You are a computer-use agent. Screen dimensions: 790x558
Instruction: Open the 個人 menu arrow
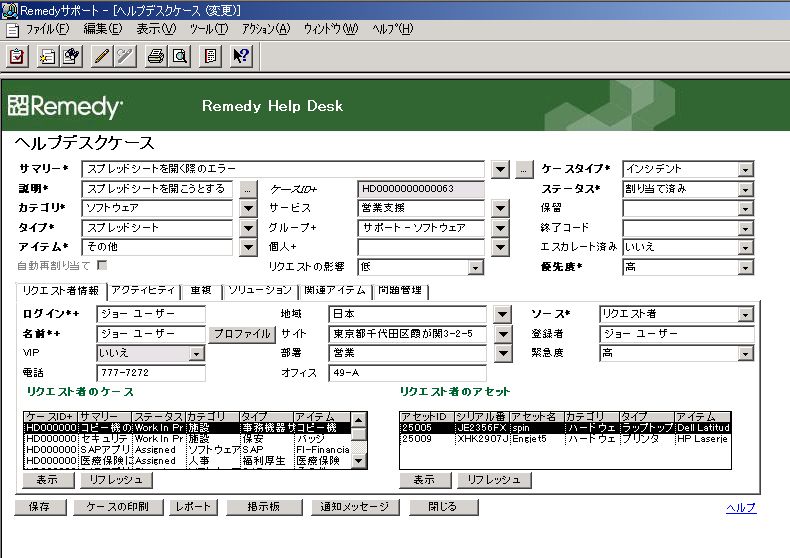(500, 247)
